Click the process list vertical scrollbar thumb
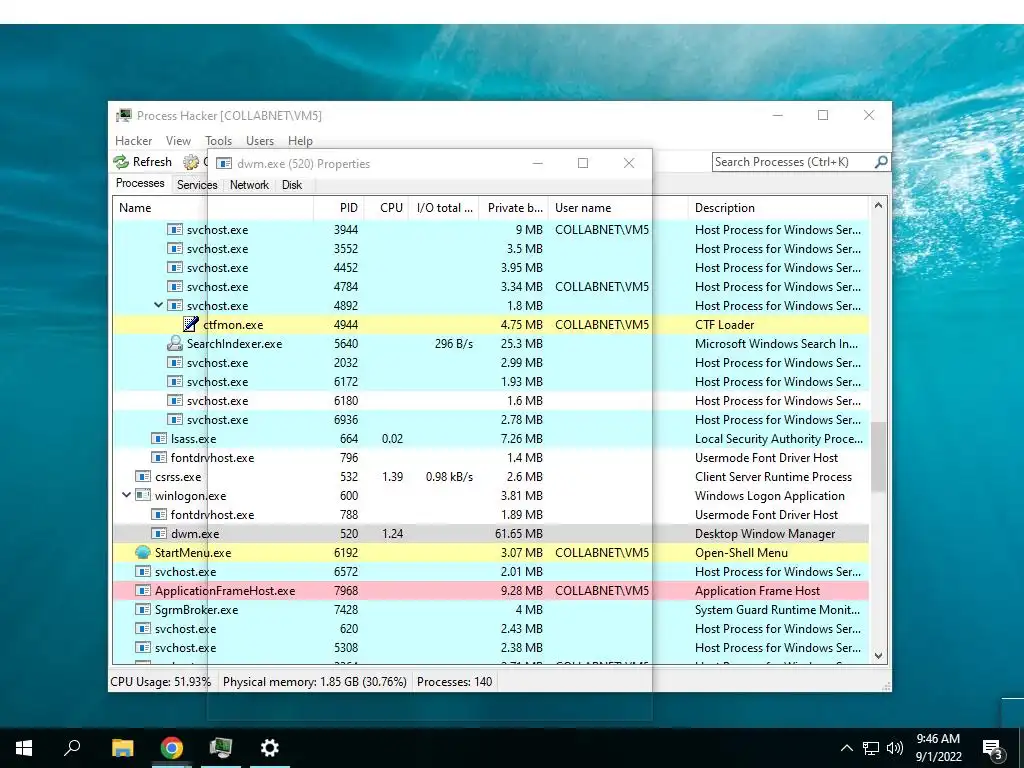 point(878,456)
